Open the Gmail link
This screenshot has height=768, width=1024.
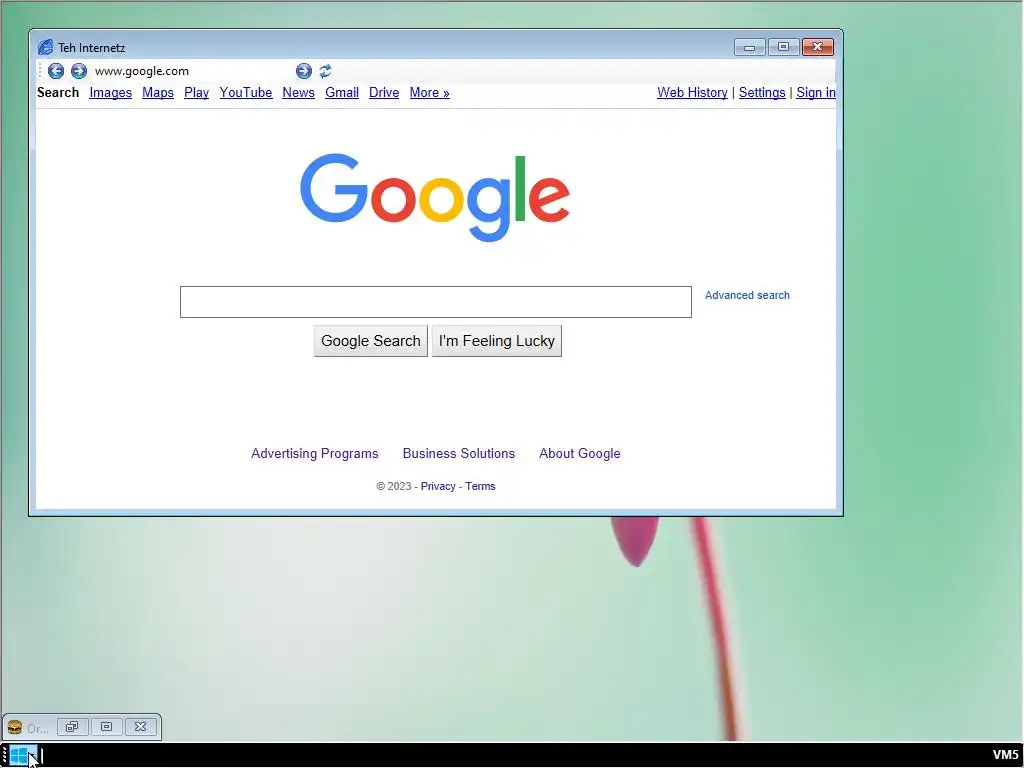(342, 93)
